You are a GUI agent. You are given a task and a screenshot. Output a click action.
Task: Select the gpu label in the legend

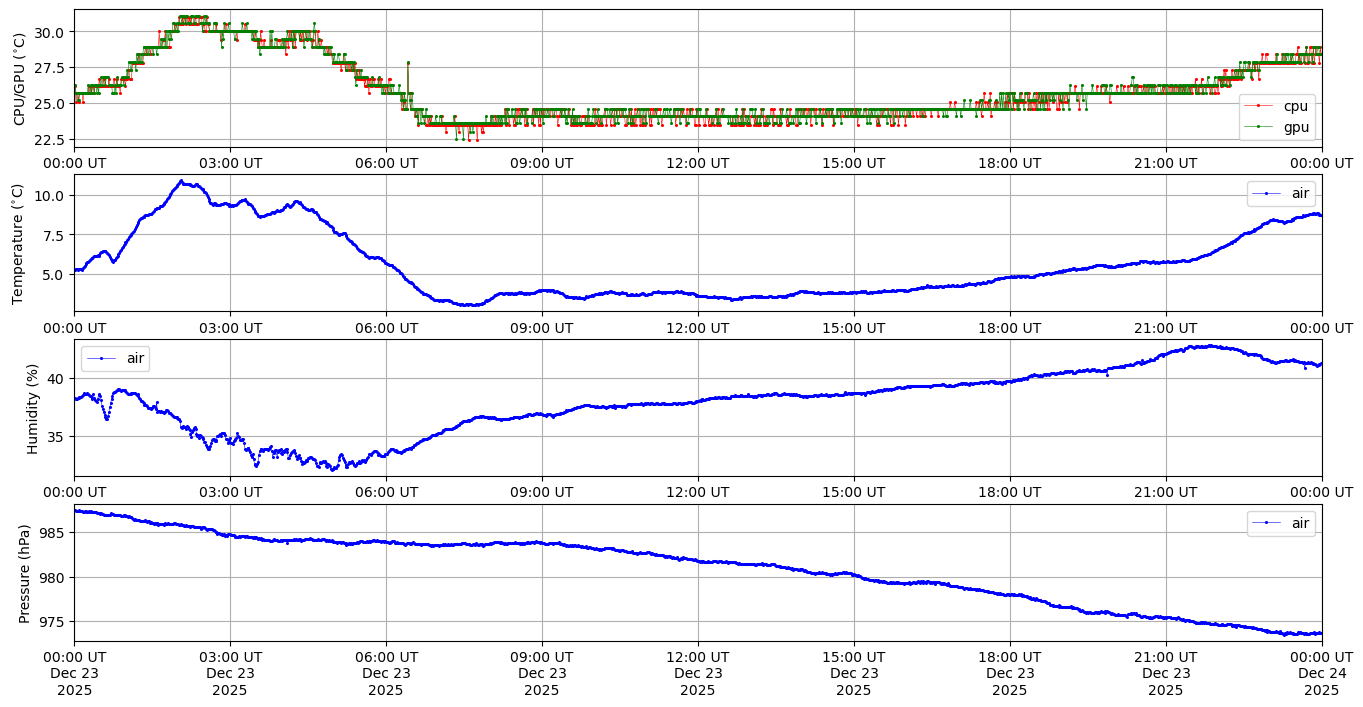coord(1295,127)
